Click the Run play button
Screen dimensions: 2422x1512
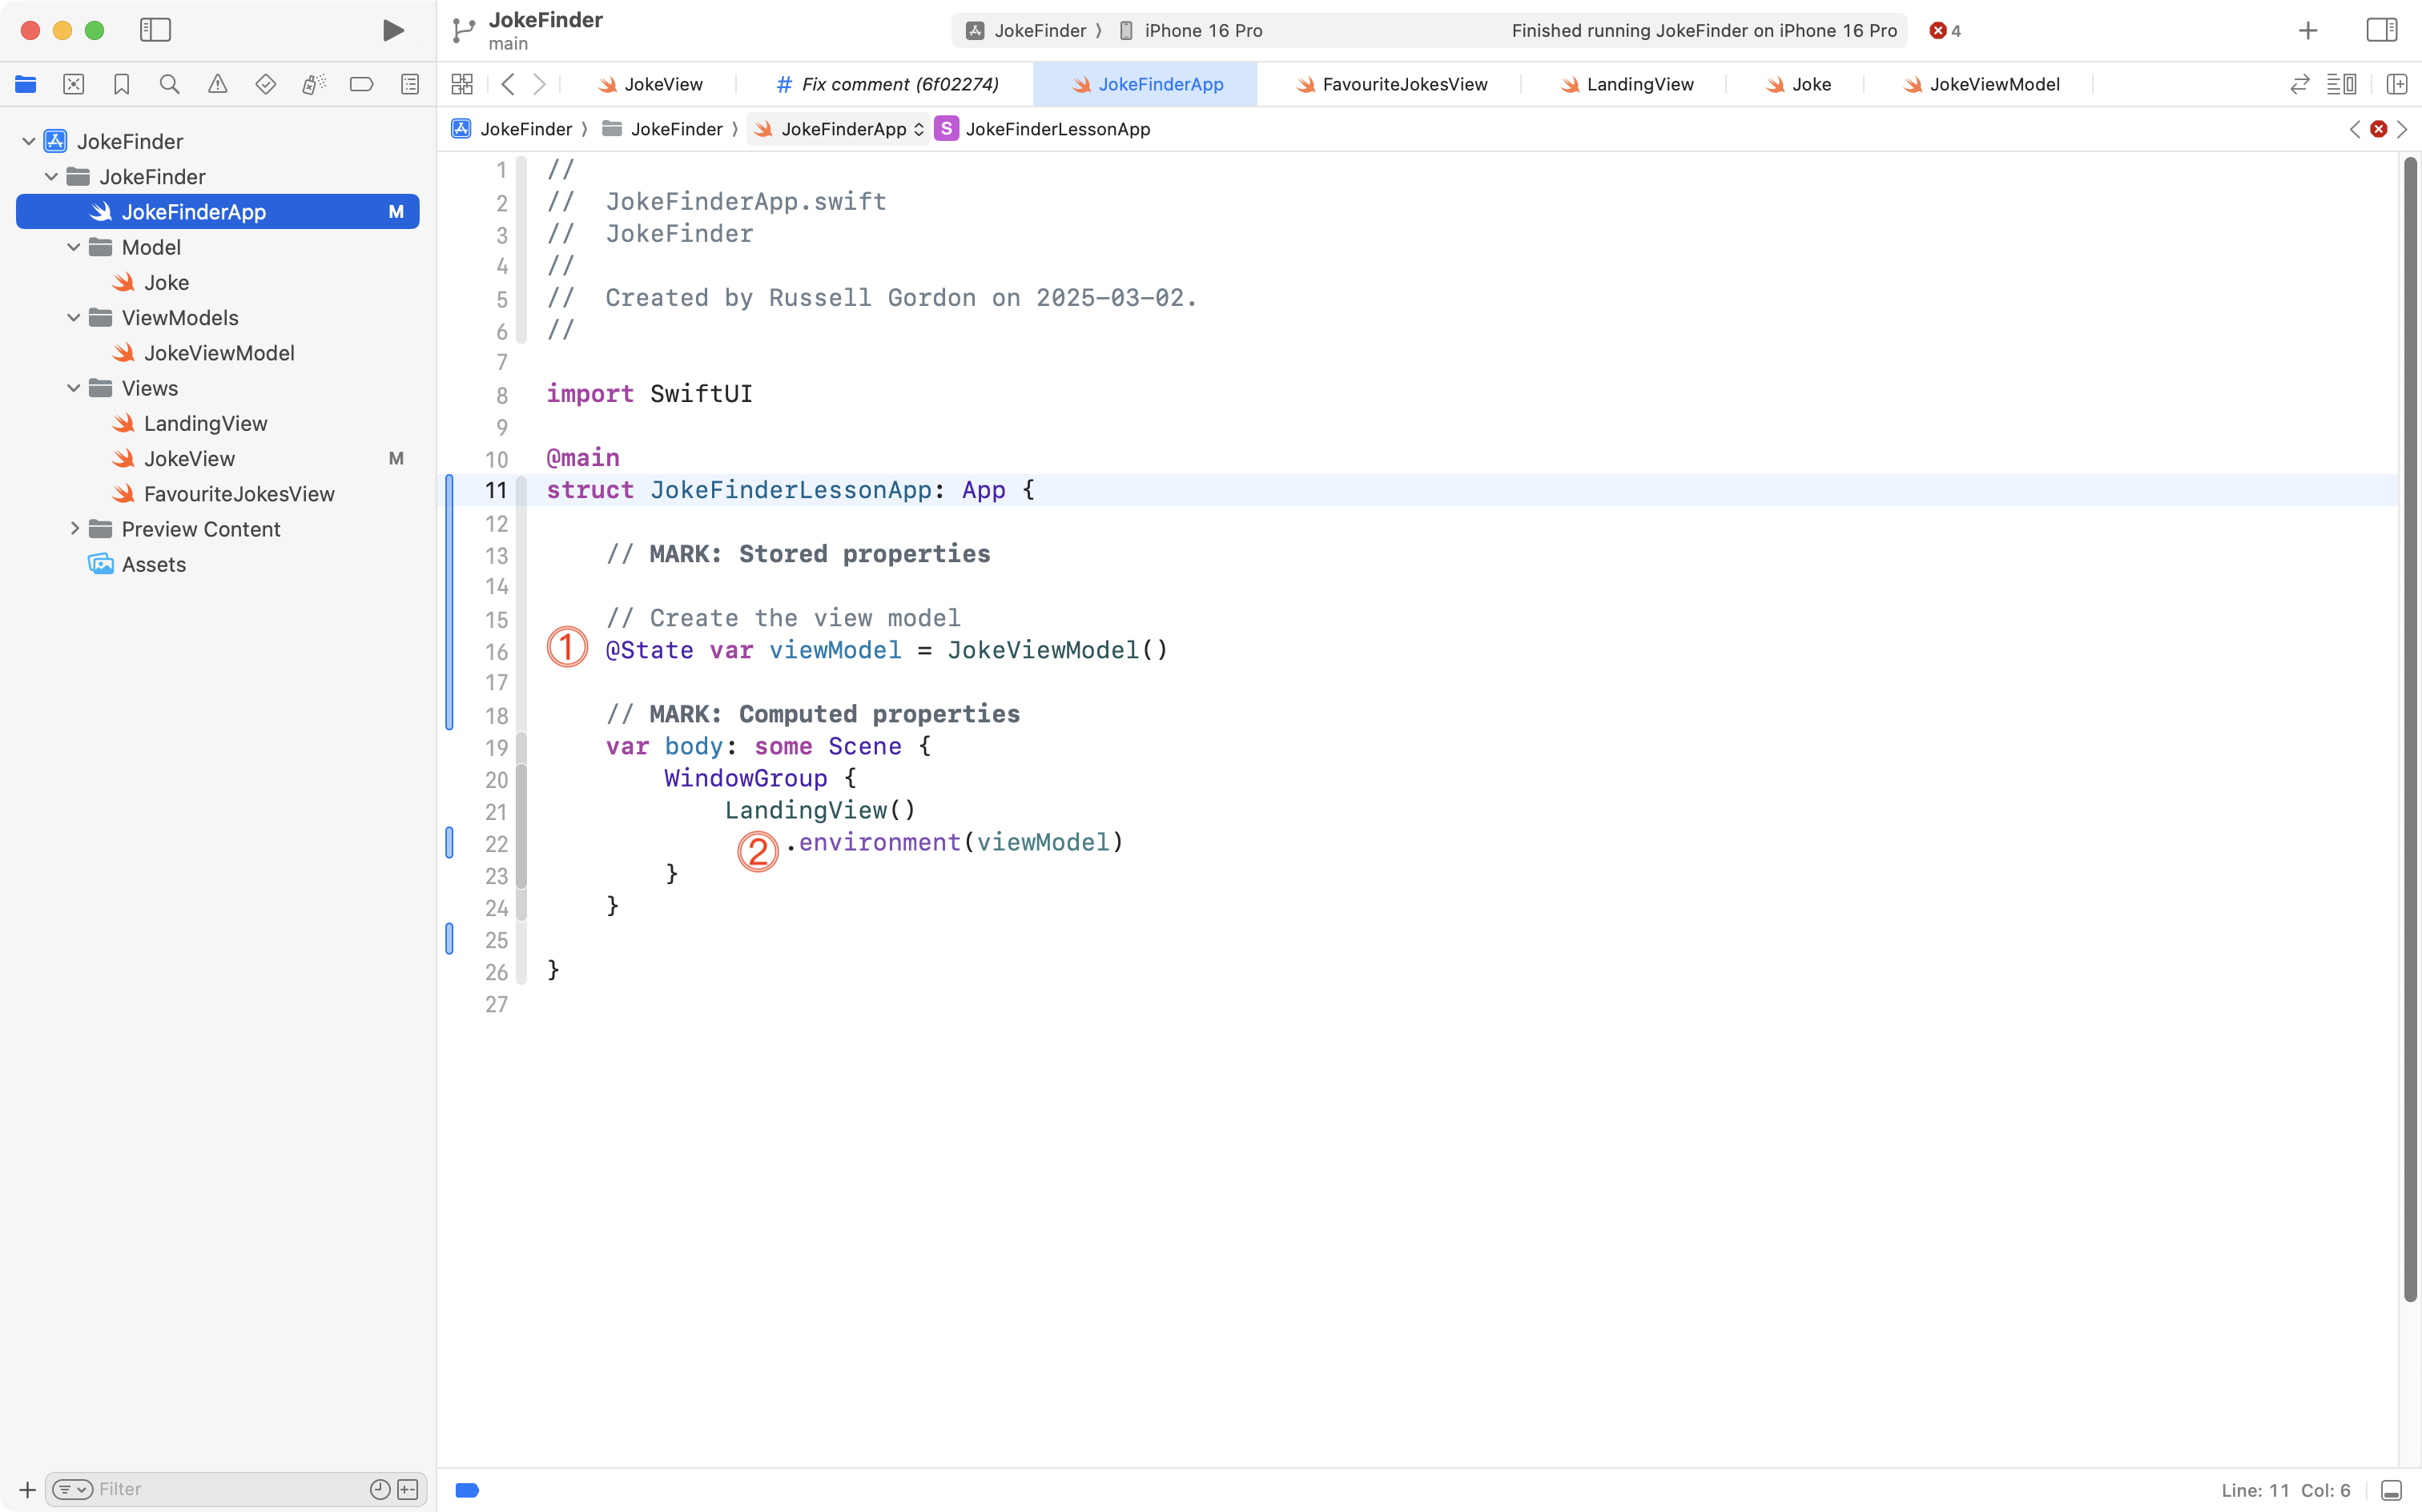coord(393,30)
